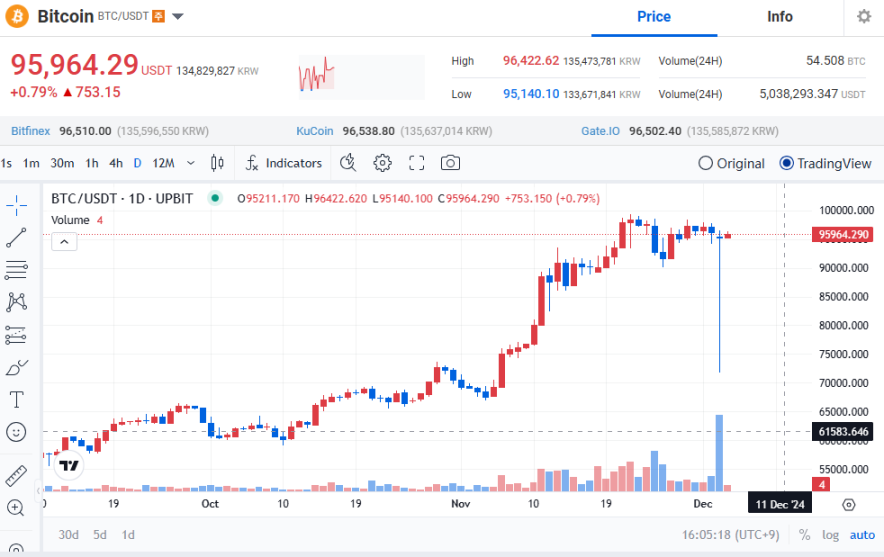
Task: Set chart range to 30d
Action: [68, 534]
